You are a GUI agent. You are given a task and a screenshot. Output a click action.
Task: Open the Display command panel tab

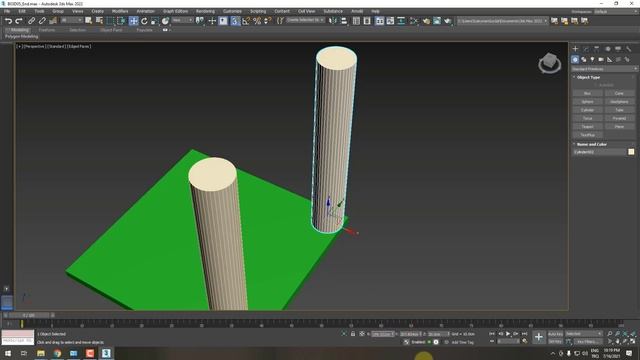(x=618, y=49)
